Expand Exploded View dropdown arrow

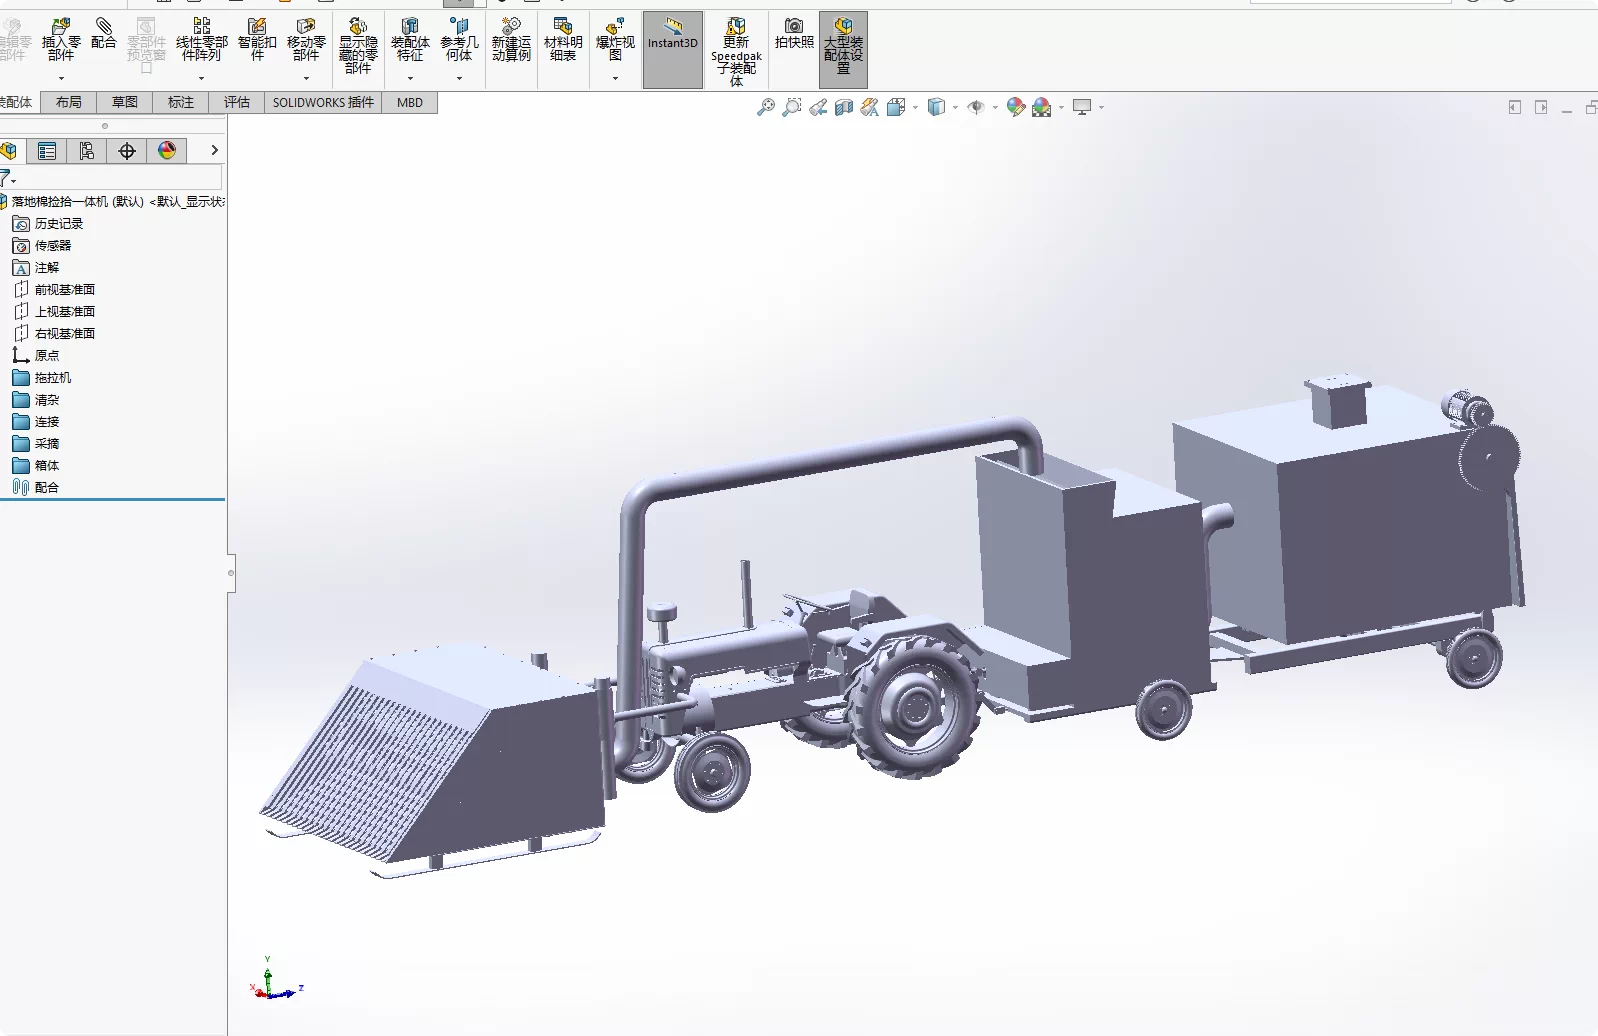[615, 78]
